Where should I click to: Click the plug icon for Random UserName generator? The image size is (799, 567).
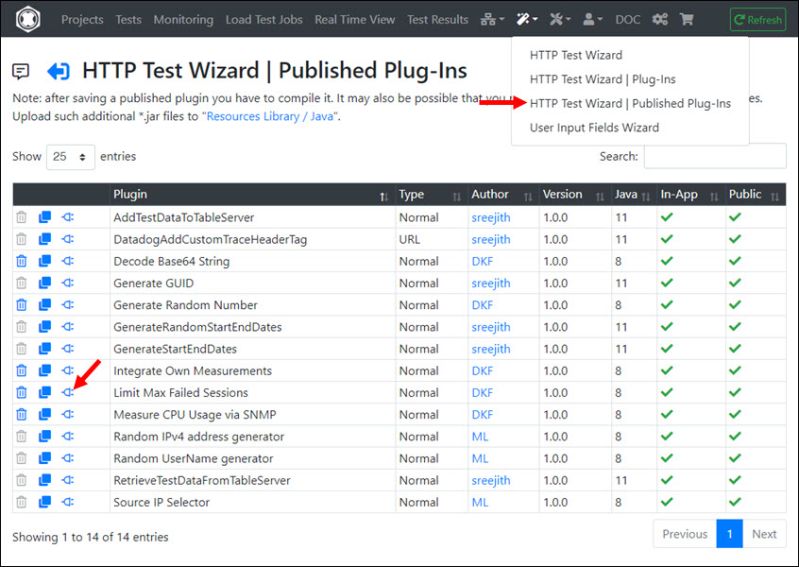coord(68,458)
